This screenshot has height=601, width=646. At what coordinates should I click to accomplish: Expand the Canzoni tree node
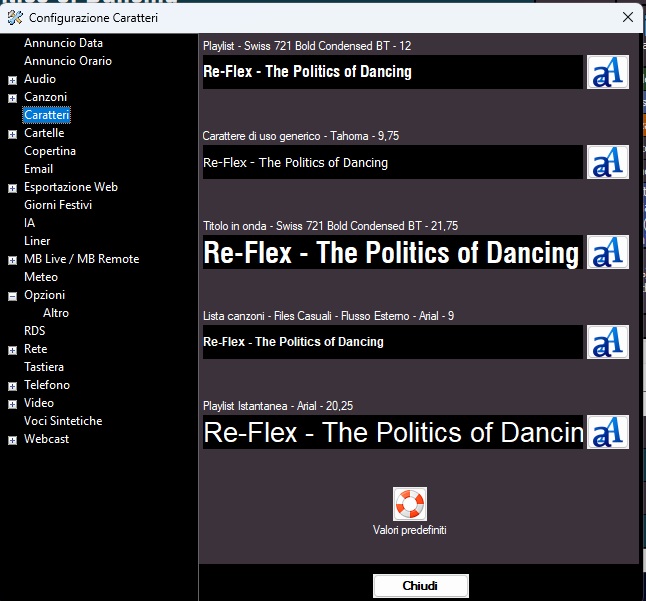(12, 98)
